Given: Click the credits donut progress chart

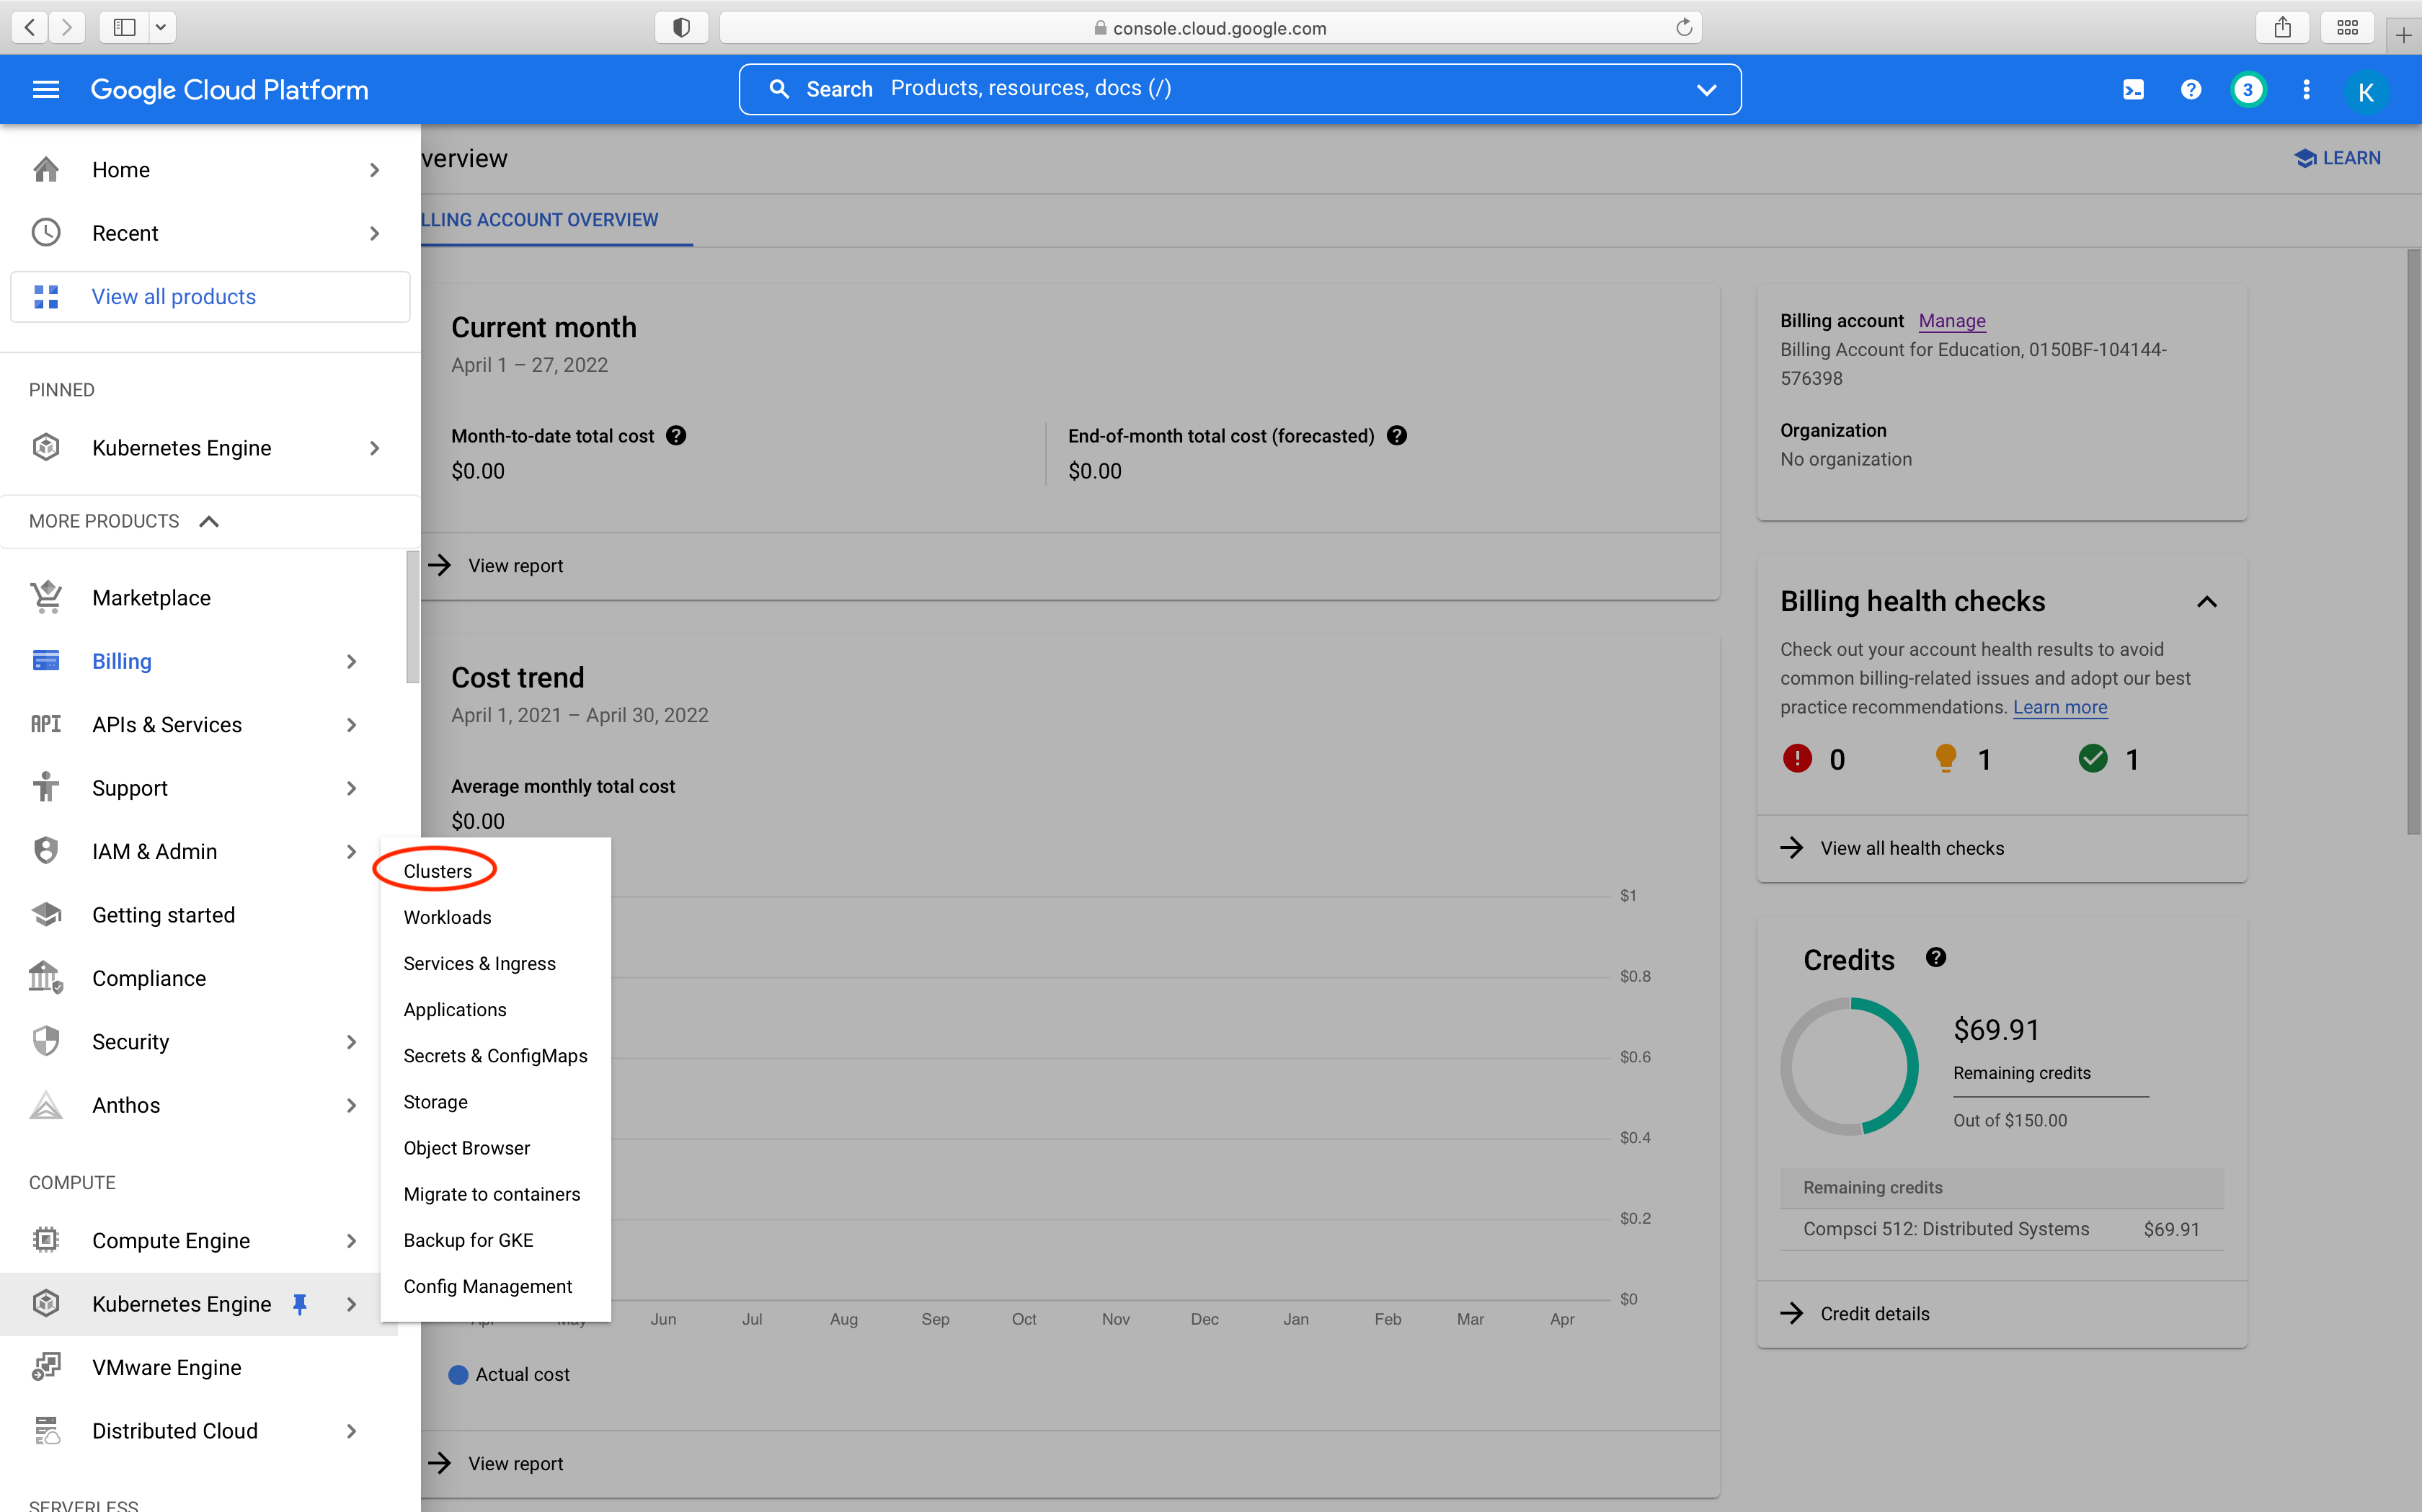Looking at the screenshot, I should pyautogui.click(x=1849, y=1066).
